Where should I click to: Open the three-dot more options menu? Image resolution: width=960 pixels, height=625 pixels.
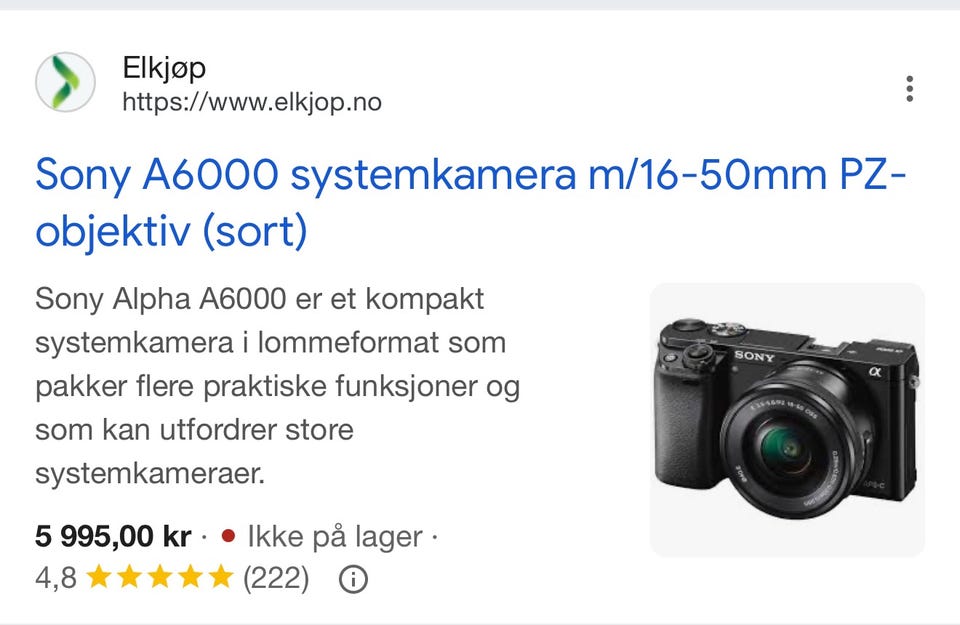click(910, 89)
